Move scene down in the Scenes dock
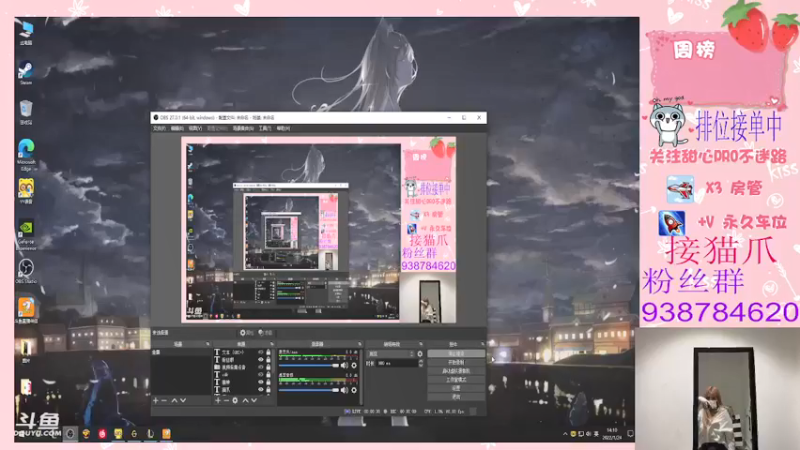Image resolution: width=800 pixels, height=450 pixels. (x=183, y=401)
